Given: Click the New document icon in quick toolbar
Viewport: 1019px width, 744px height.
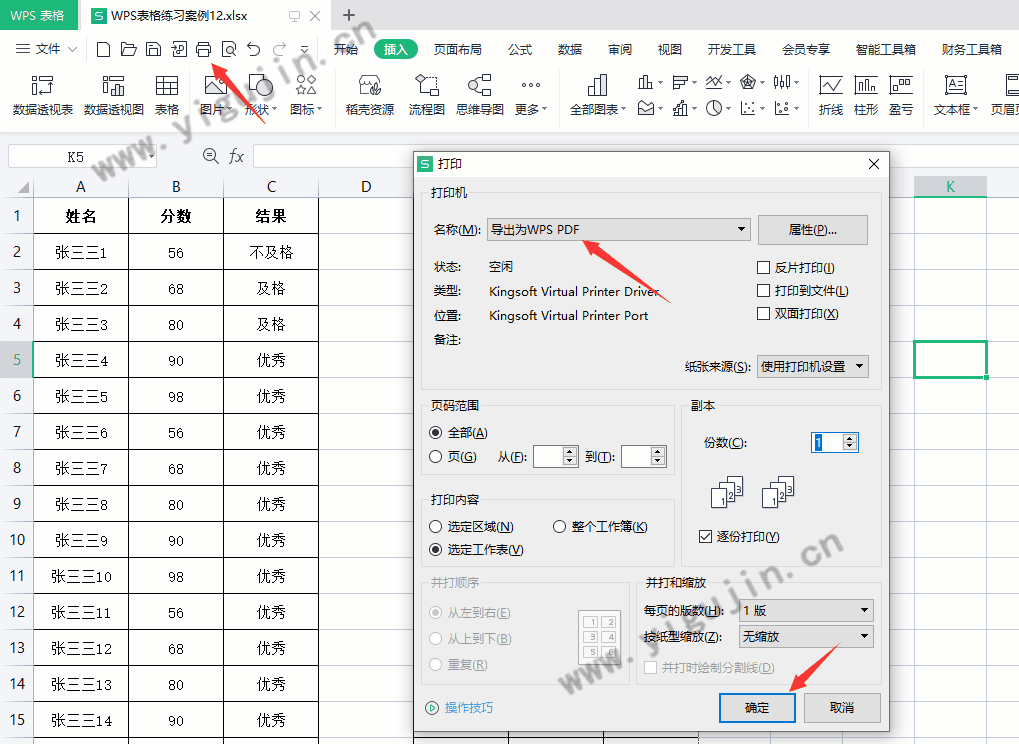Looking at the screenshot, I should (103, 49).
